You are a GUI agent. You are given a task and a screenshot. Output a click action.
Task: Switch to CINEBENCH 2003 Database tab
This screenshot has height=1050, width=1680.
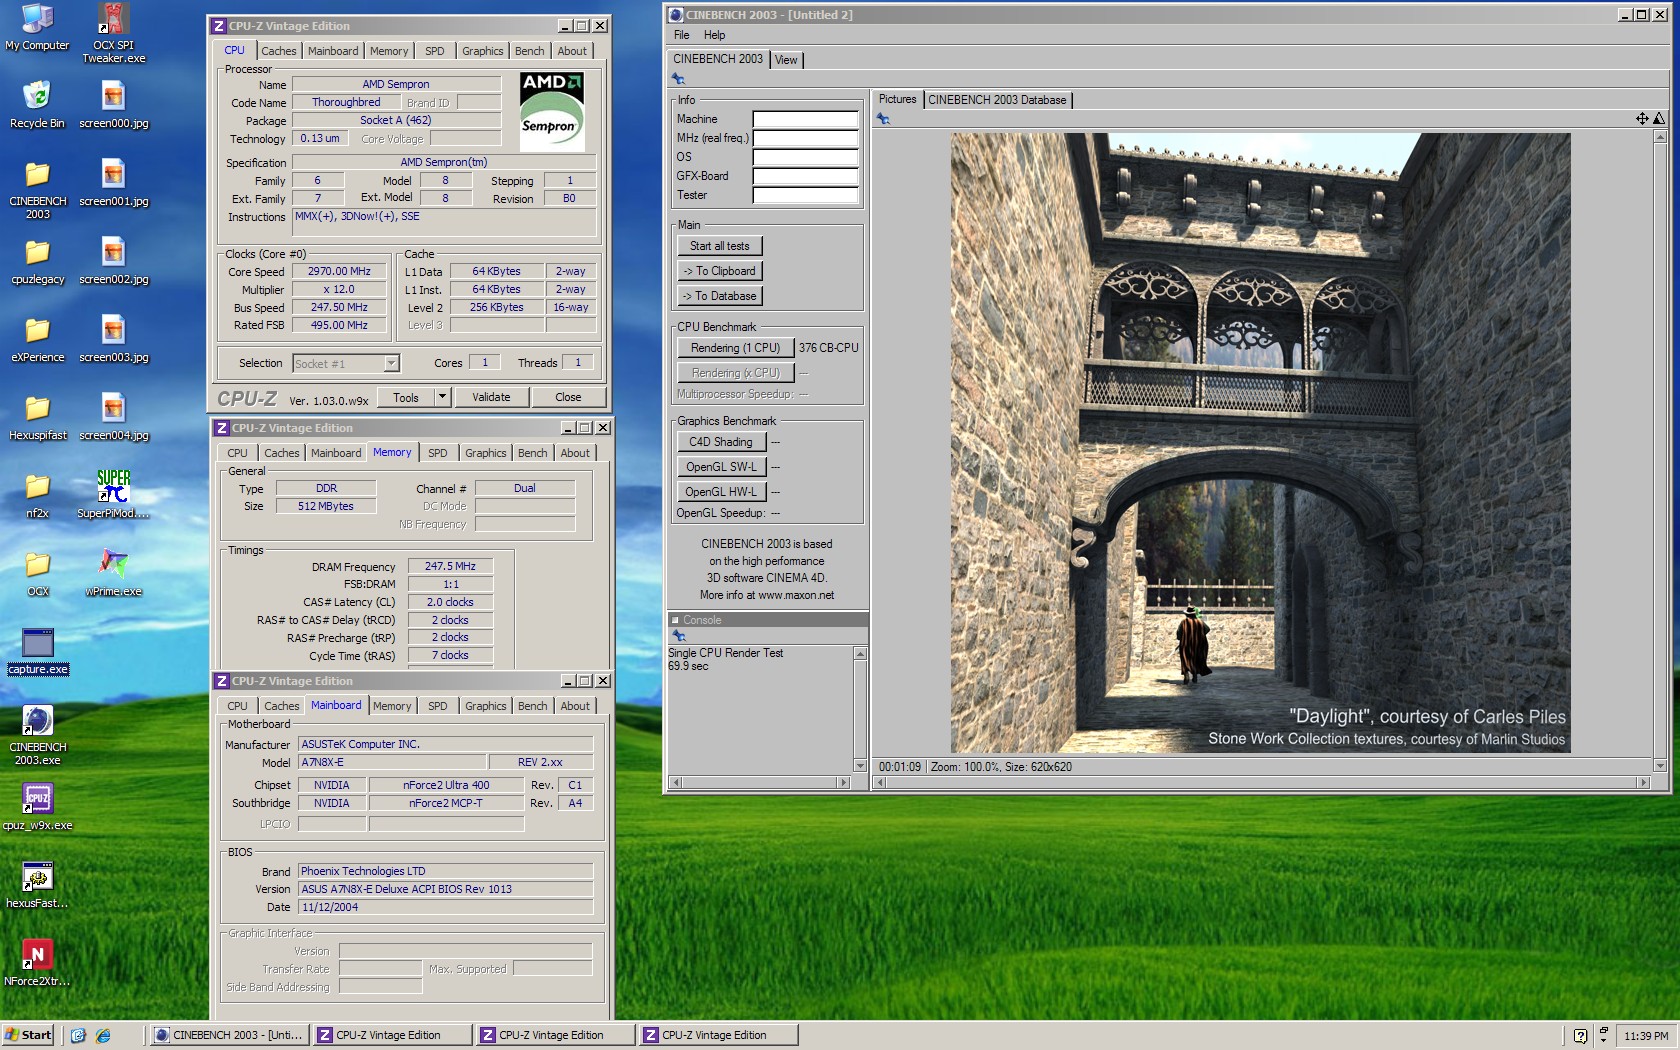997,100
